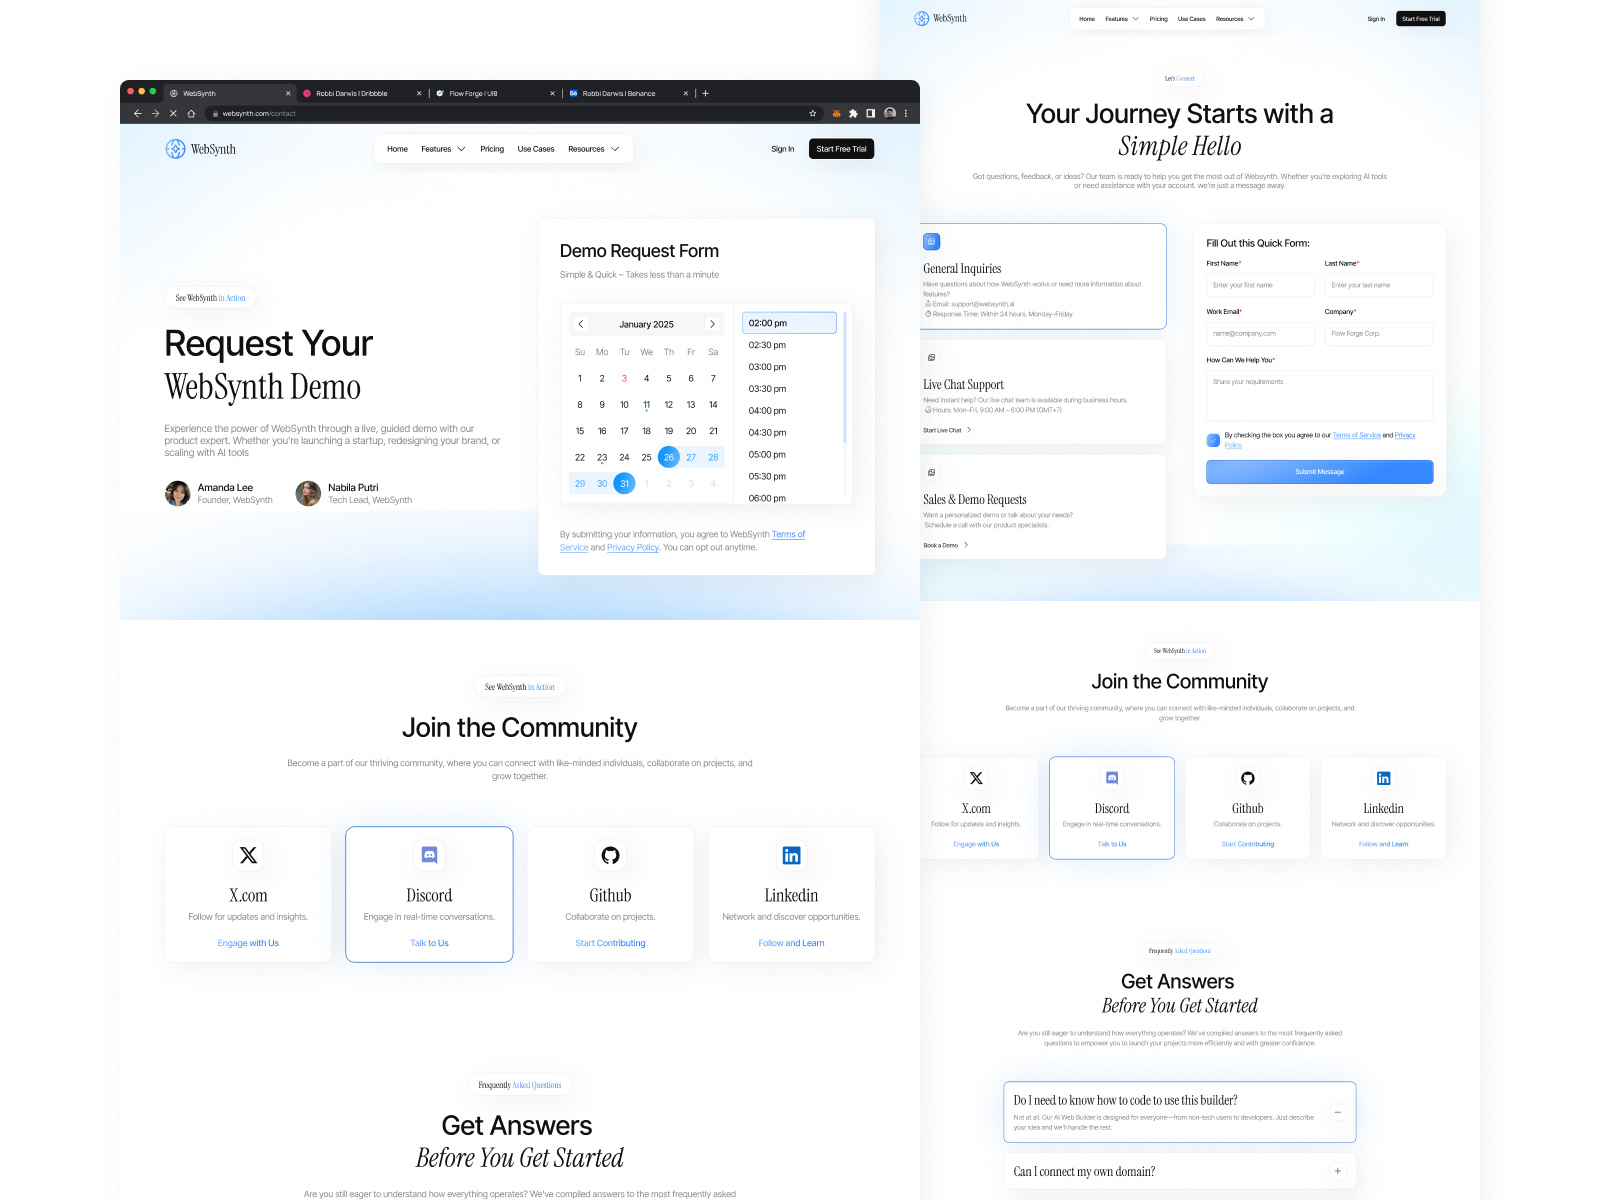Select January 15 in the calendar

(x=580, y=431)
